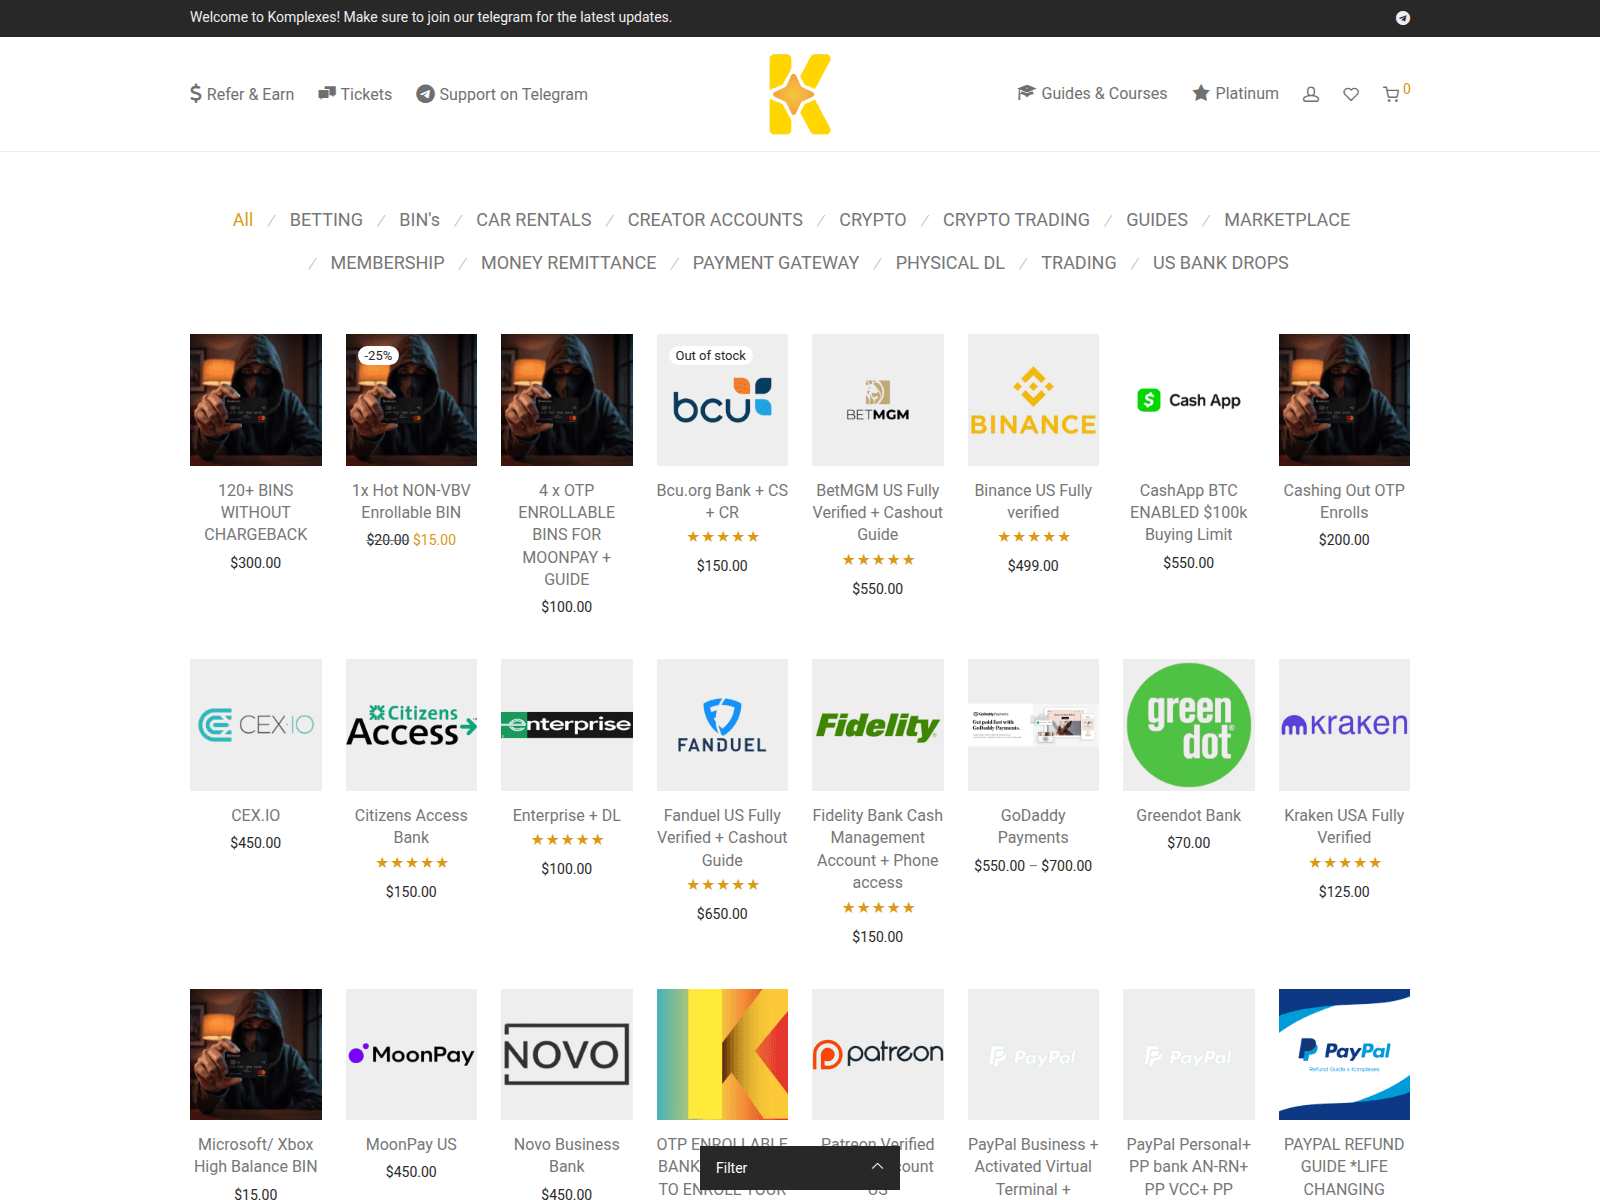
Task: Expand the Filter panel
Action: pyautogui.click(x=800, y=1168)
